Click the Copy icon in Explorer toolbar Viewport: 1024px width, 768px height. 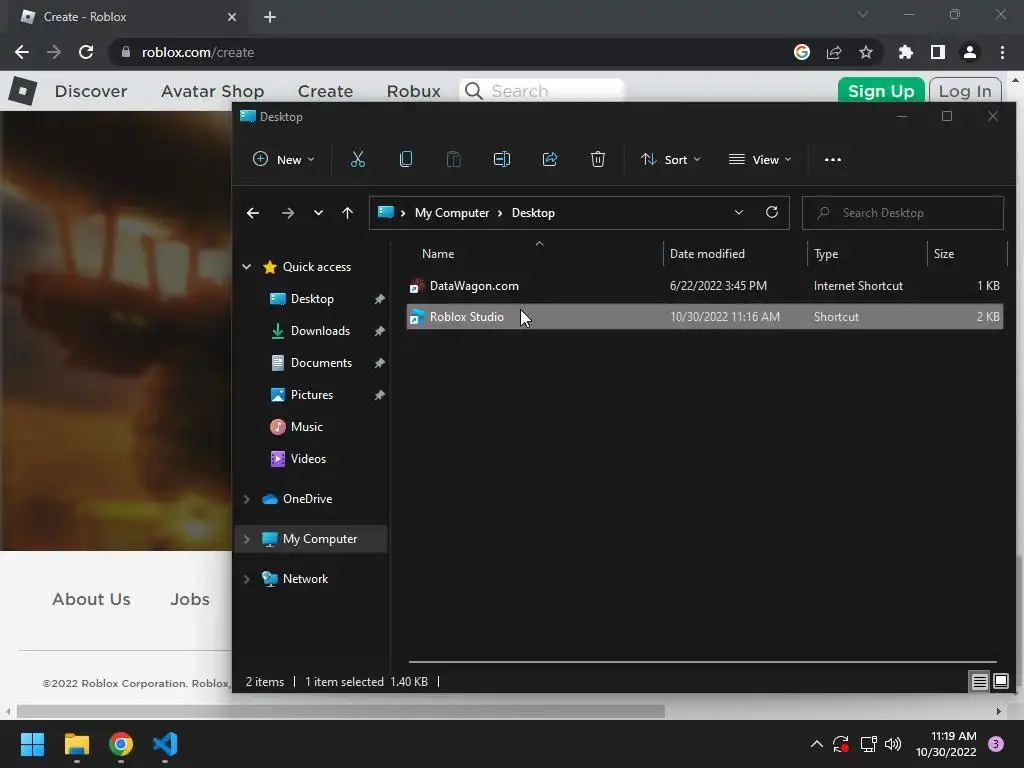pyautogui.click(x=406, y=159)
